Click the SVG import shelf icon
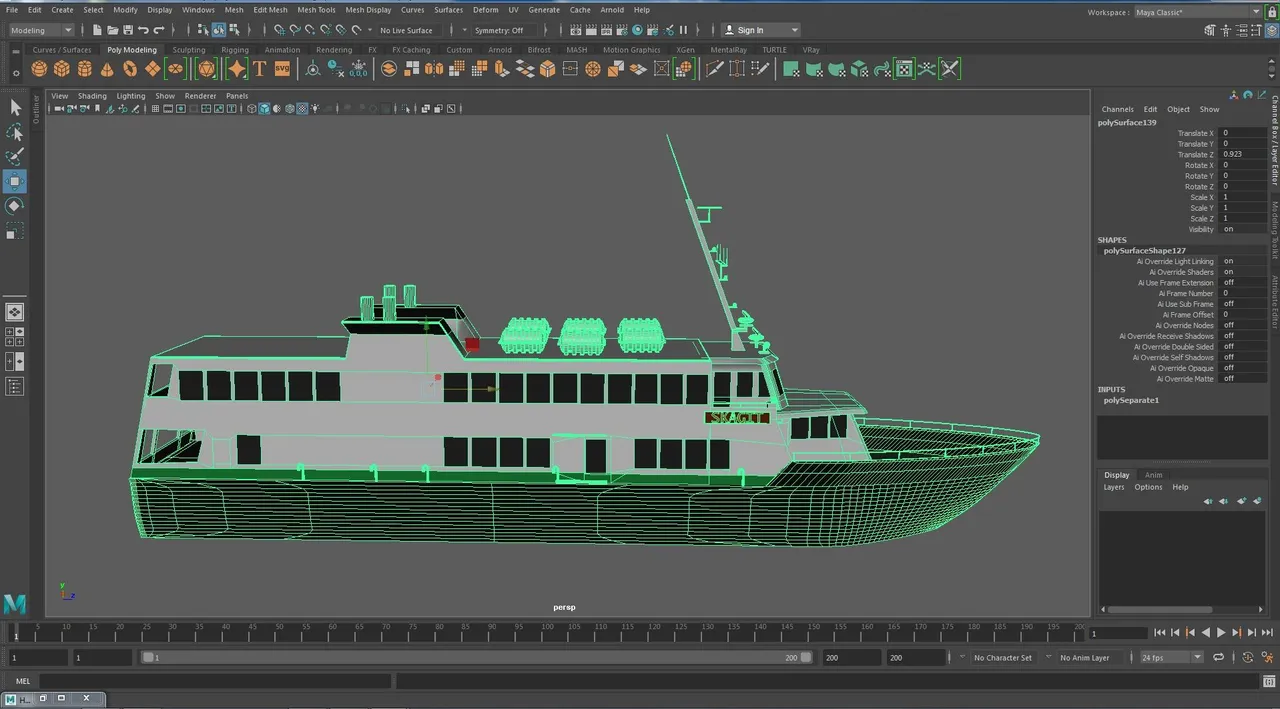This screenshot has height=709, width=1280. (x=282, y=69)
